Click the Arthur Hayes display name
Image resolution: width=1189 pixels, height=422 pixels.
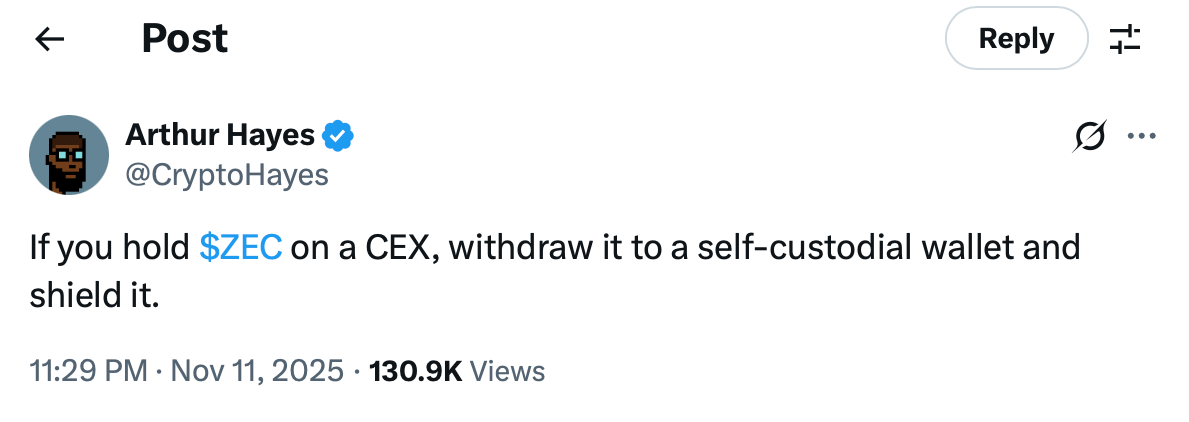click(x=220, y=134)
